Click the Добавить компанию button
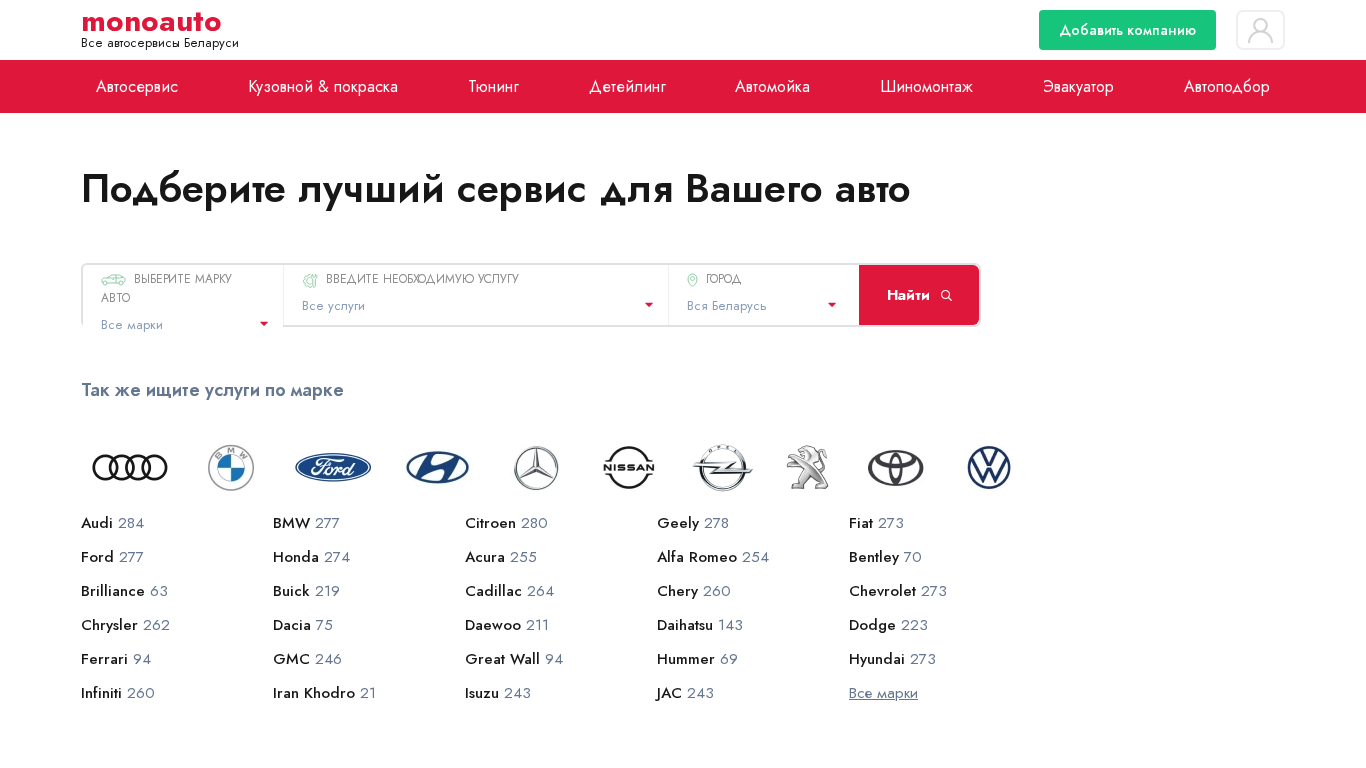The width and height of the screenshot is (1366, 768). (1127, 30)
